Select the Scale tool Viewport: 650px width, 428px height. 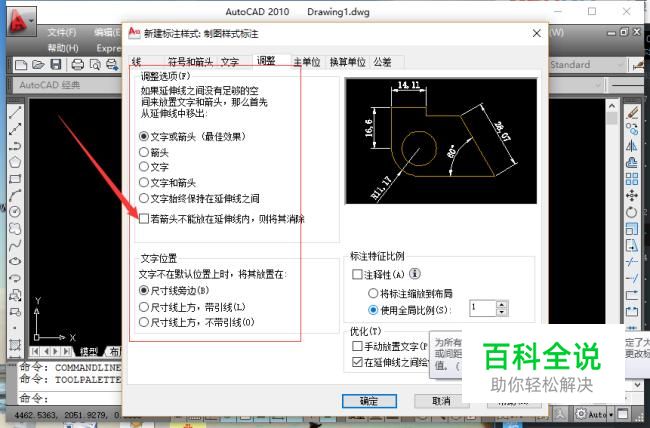tap(632, 229)
